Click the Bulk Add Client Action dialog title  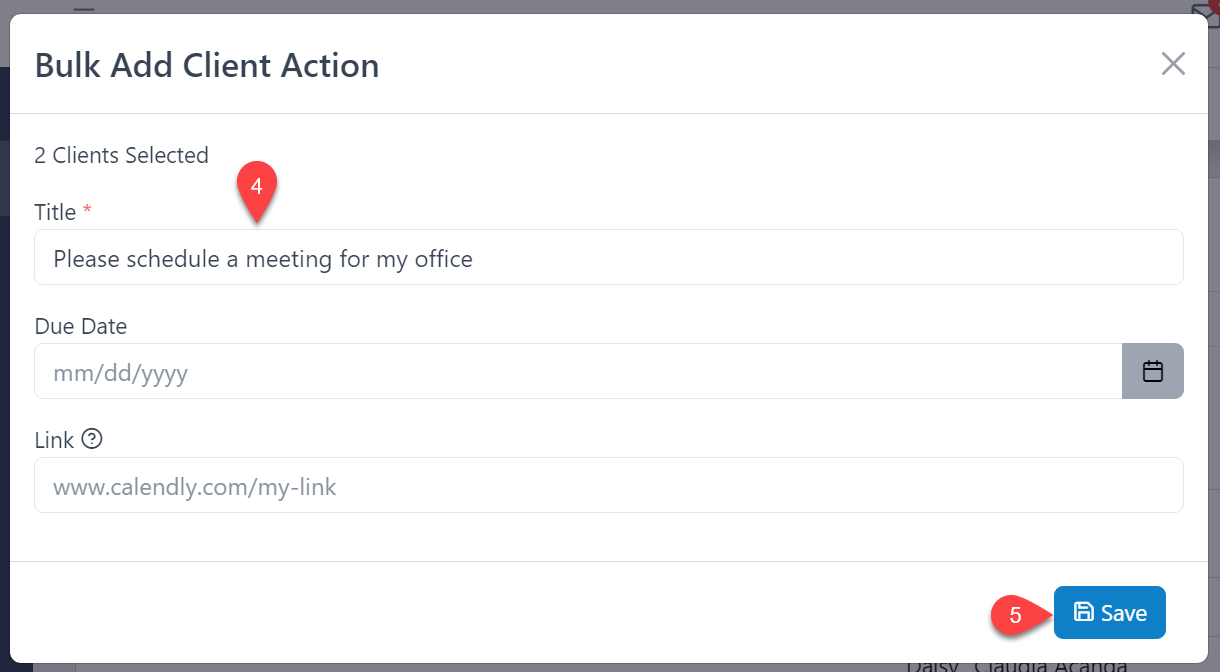click(x=207, y=64)
